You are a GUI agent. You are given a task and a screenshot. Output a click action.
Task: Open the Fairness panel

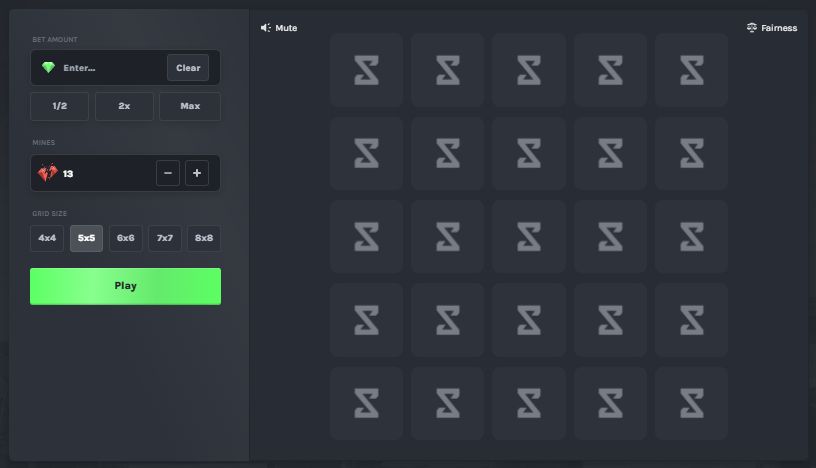[x=771, y=28]
